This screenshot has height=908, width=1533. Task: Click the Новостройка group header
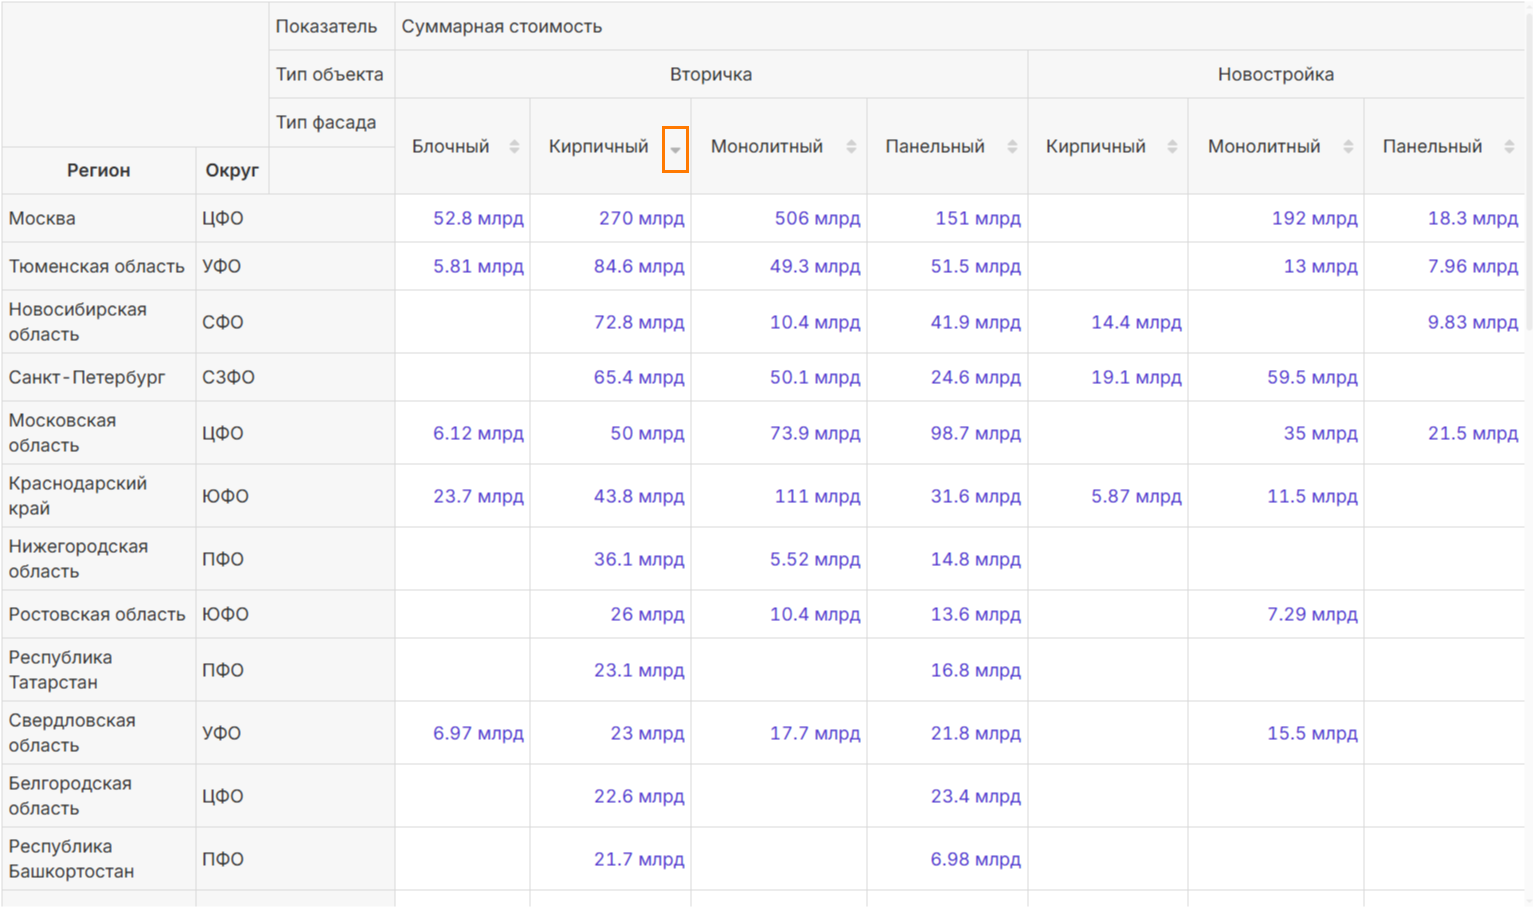click(1276, 75)
